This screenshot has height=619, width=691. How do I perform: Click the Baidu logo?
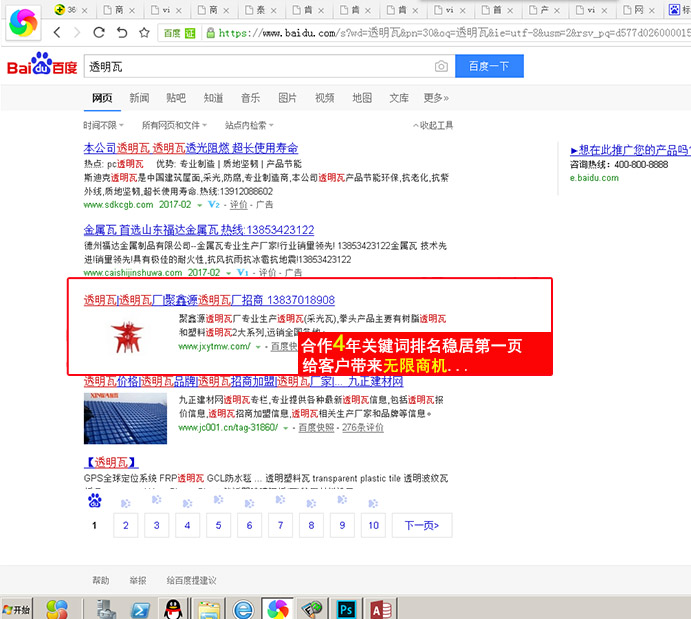[42, 64]
